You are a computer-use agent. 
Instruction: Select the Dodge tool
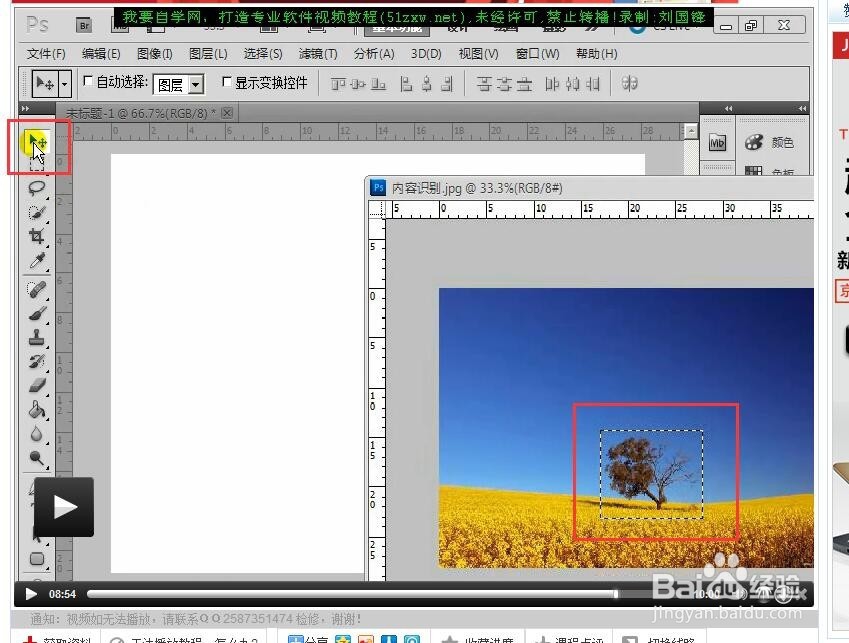[x=36, y=458]
